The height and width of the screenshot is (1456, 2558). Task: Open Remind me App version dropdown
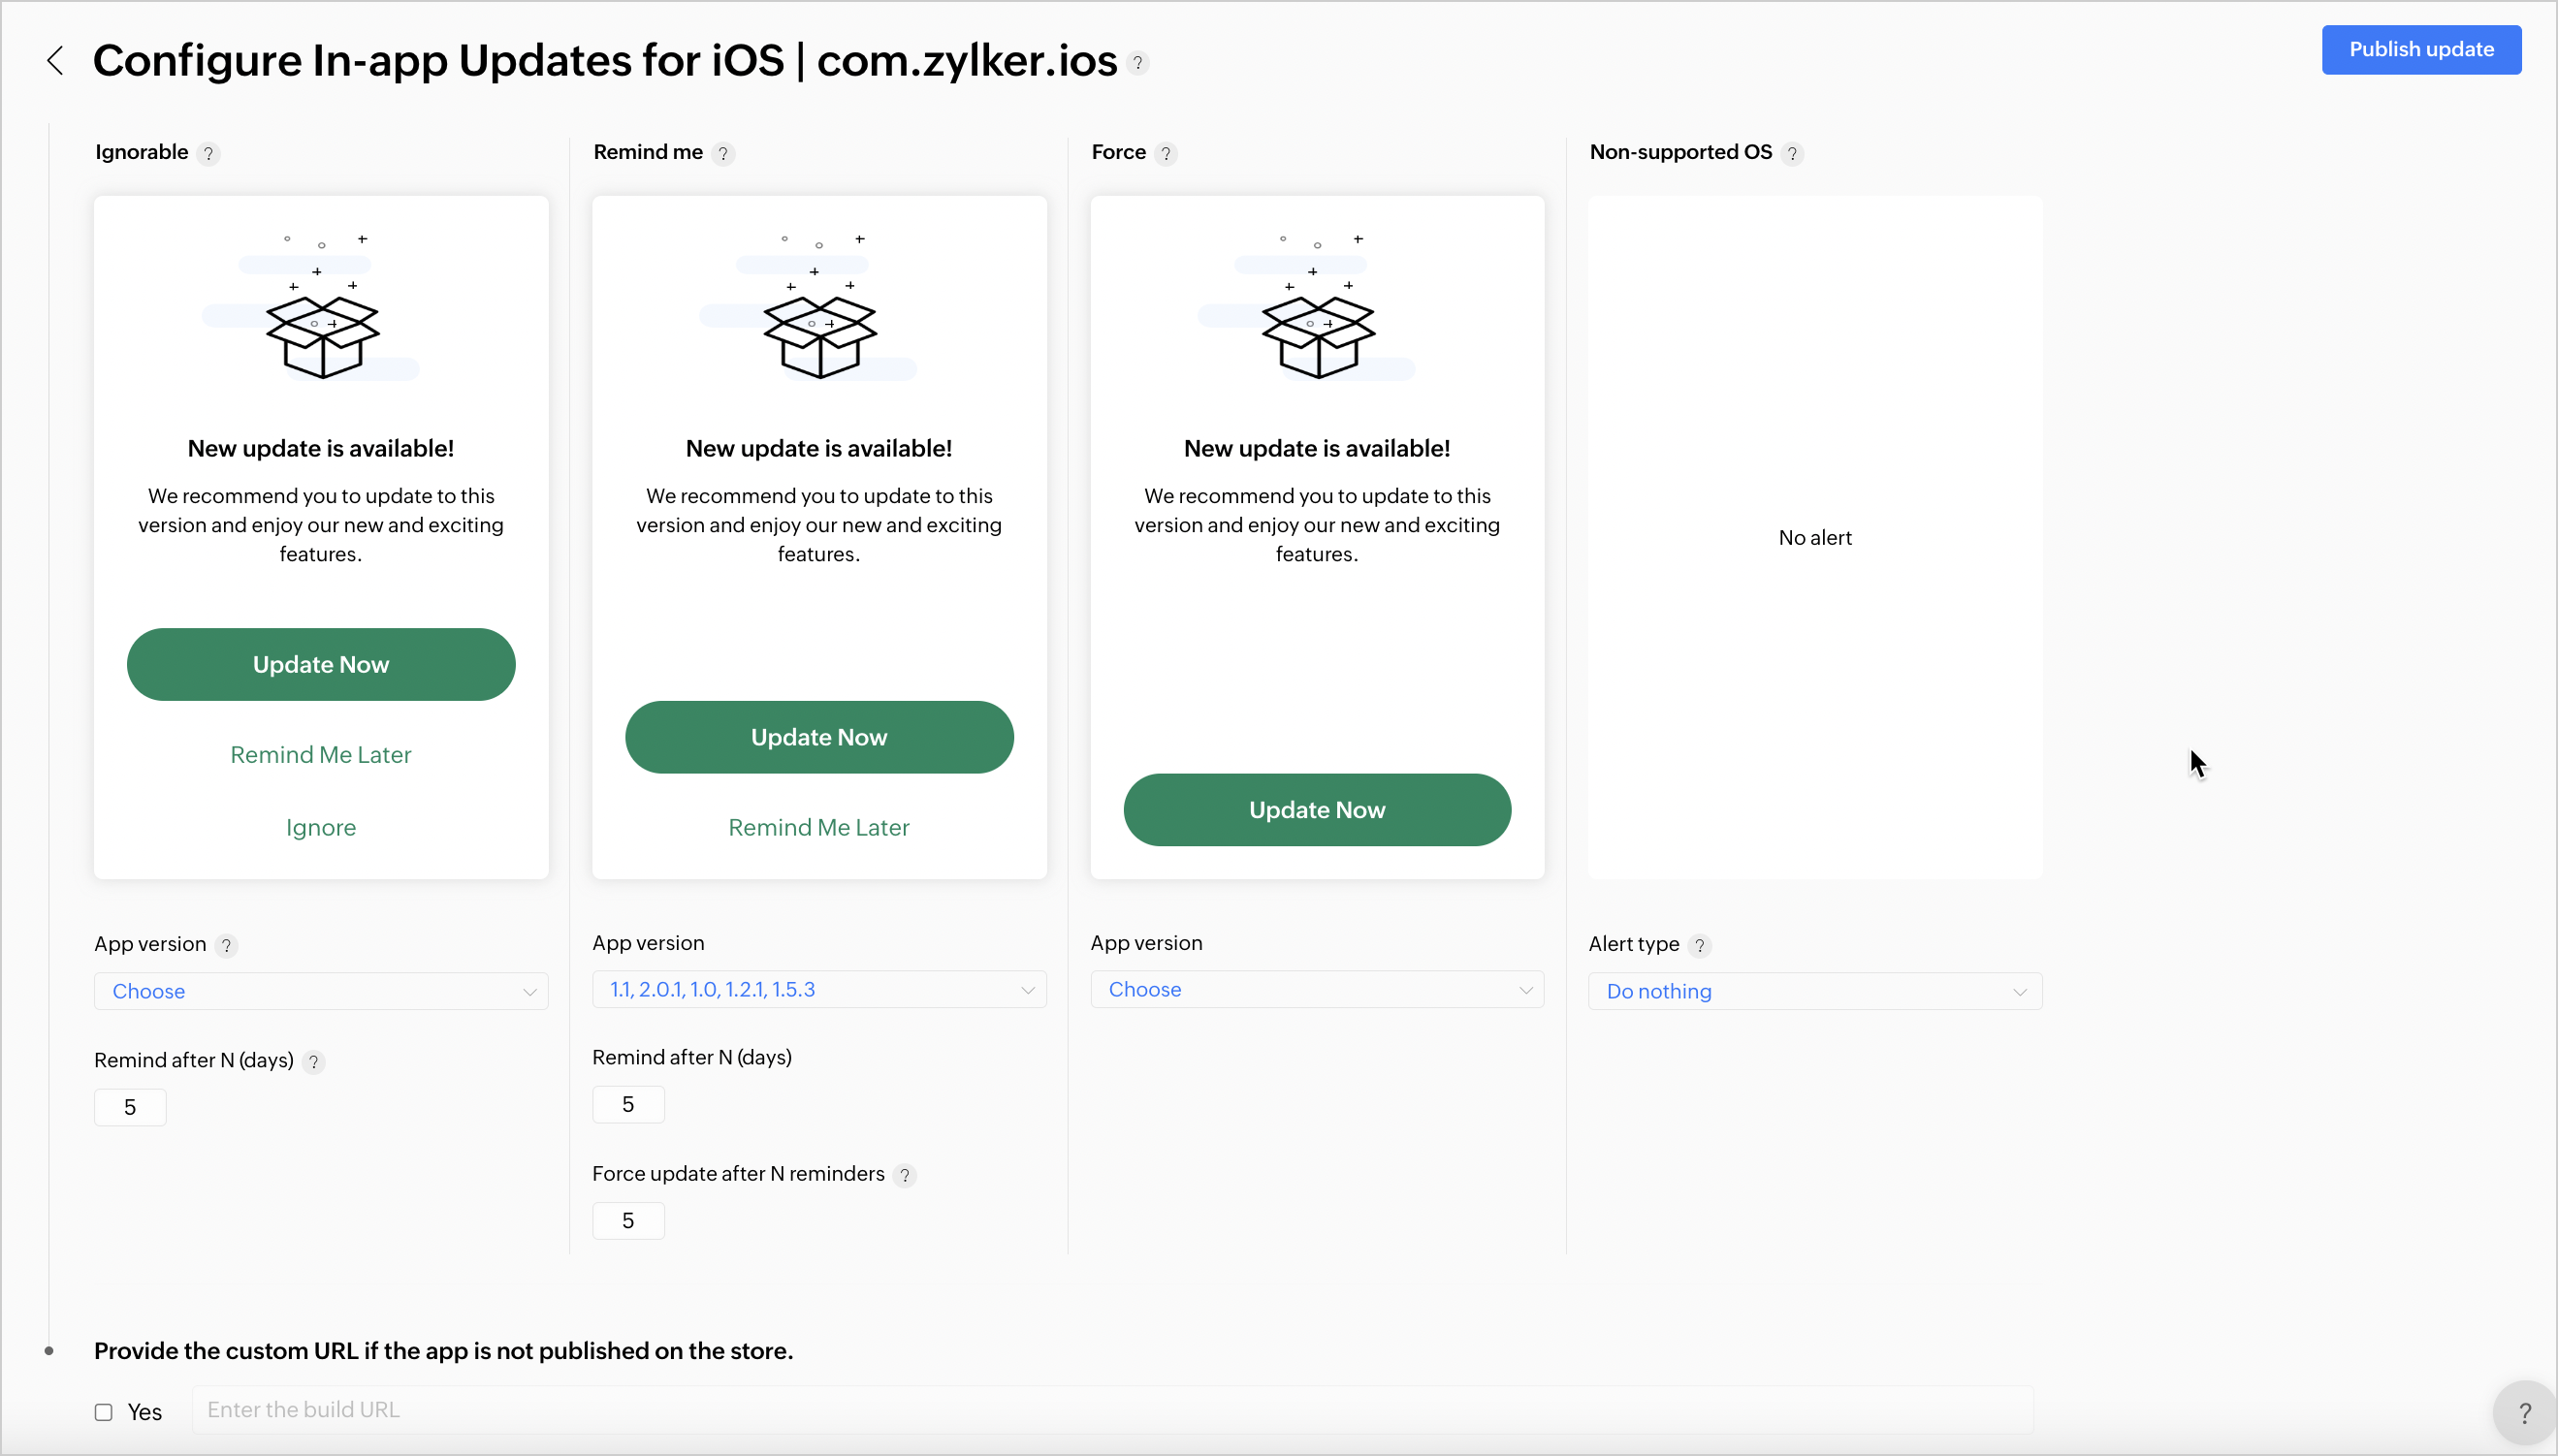tap(819, 989)
